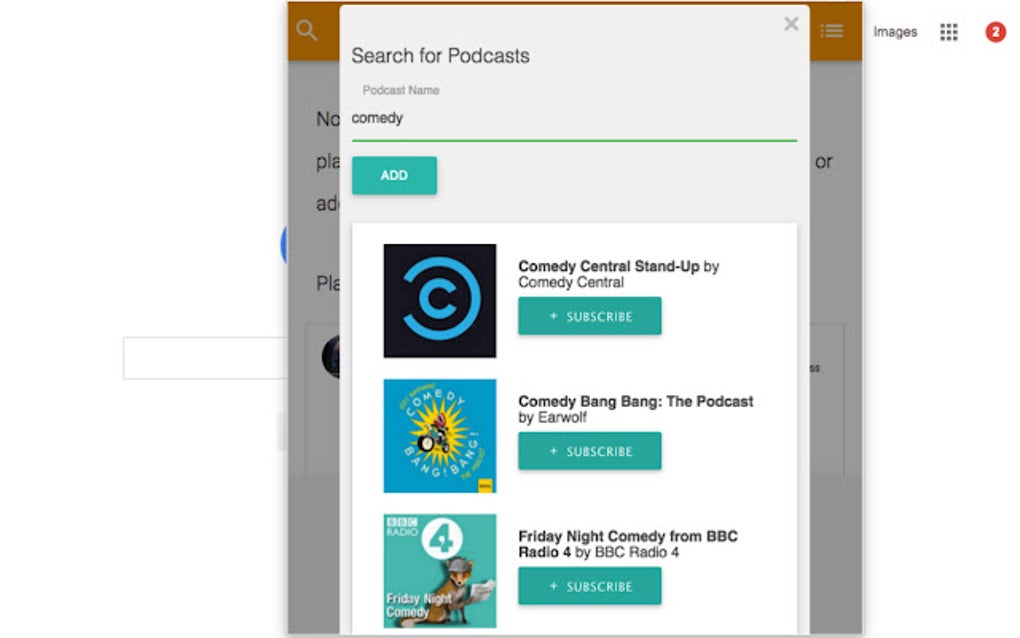Click the Search for Podcasts heading
This screenshot has width=1020, height=638.
tap(440, 56)
